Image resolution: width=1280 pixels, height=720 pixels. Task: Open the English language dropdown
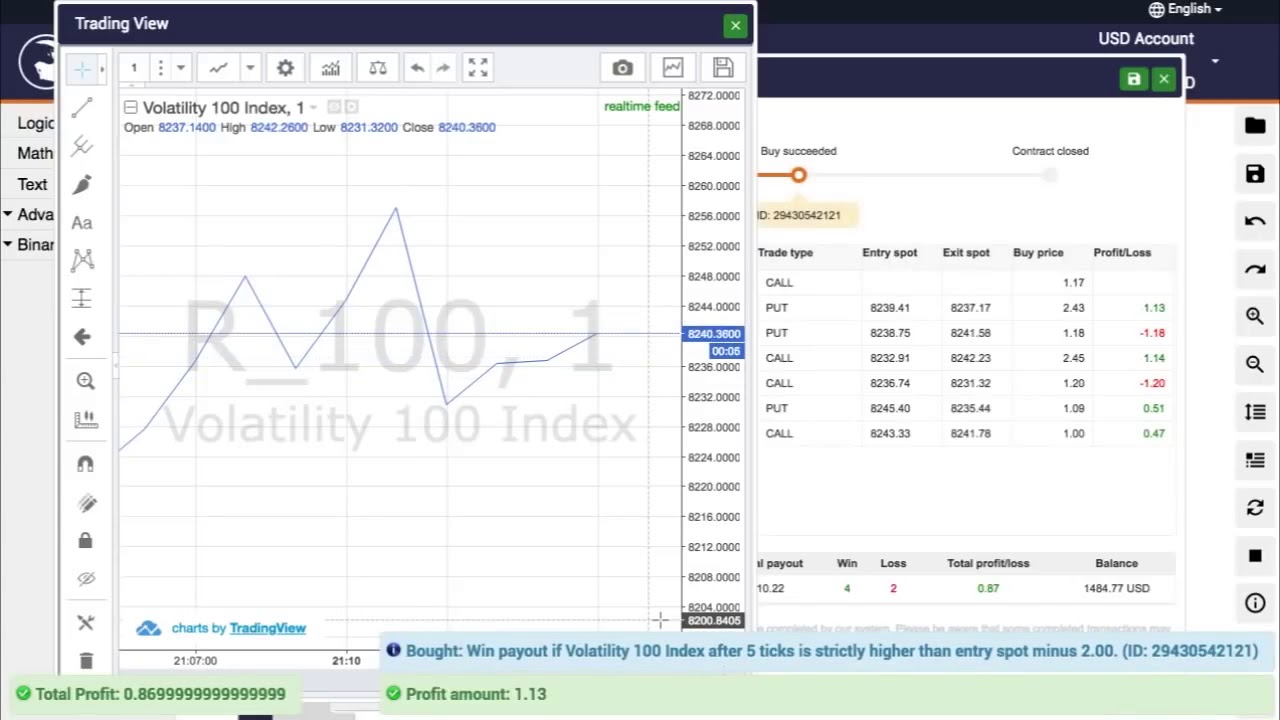tap(1186, 9)
